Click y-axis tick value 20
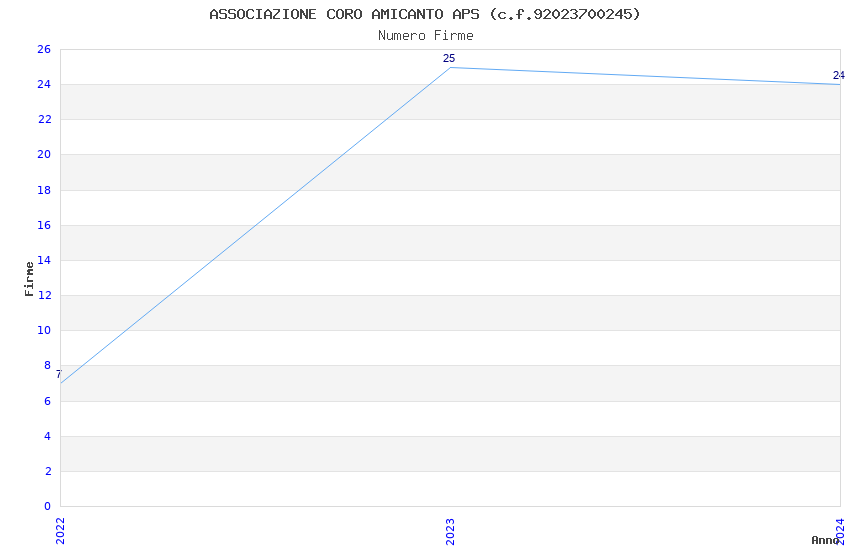The image size is (850, 550). [44, 154]
